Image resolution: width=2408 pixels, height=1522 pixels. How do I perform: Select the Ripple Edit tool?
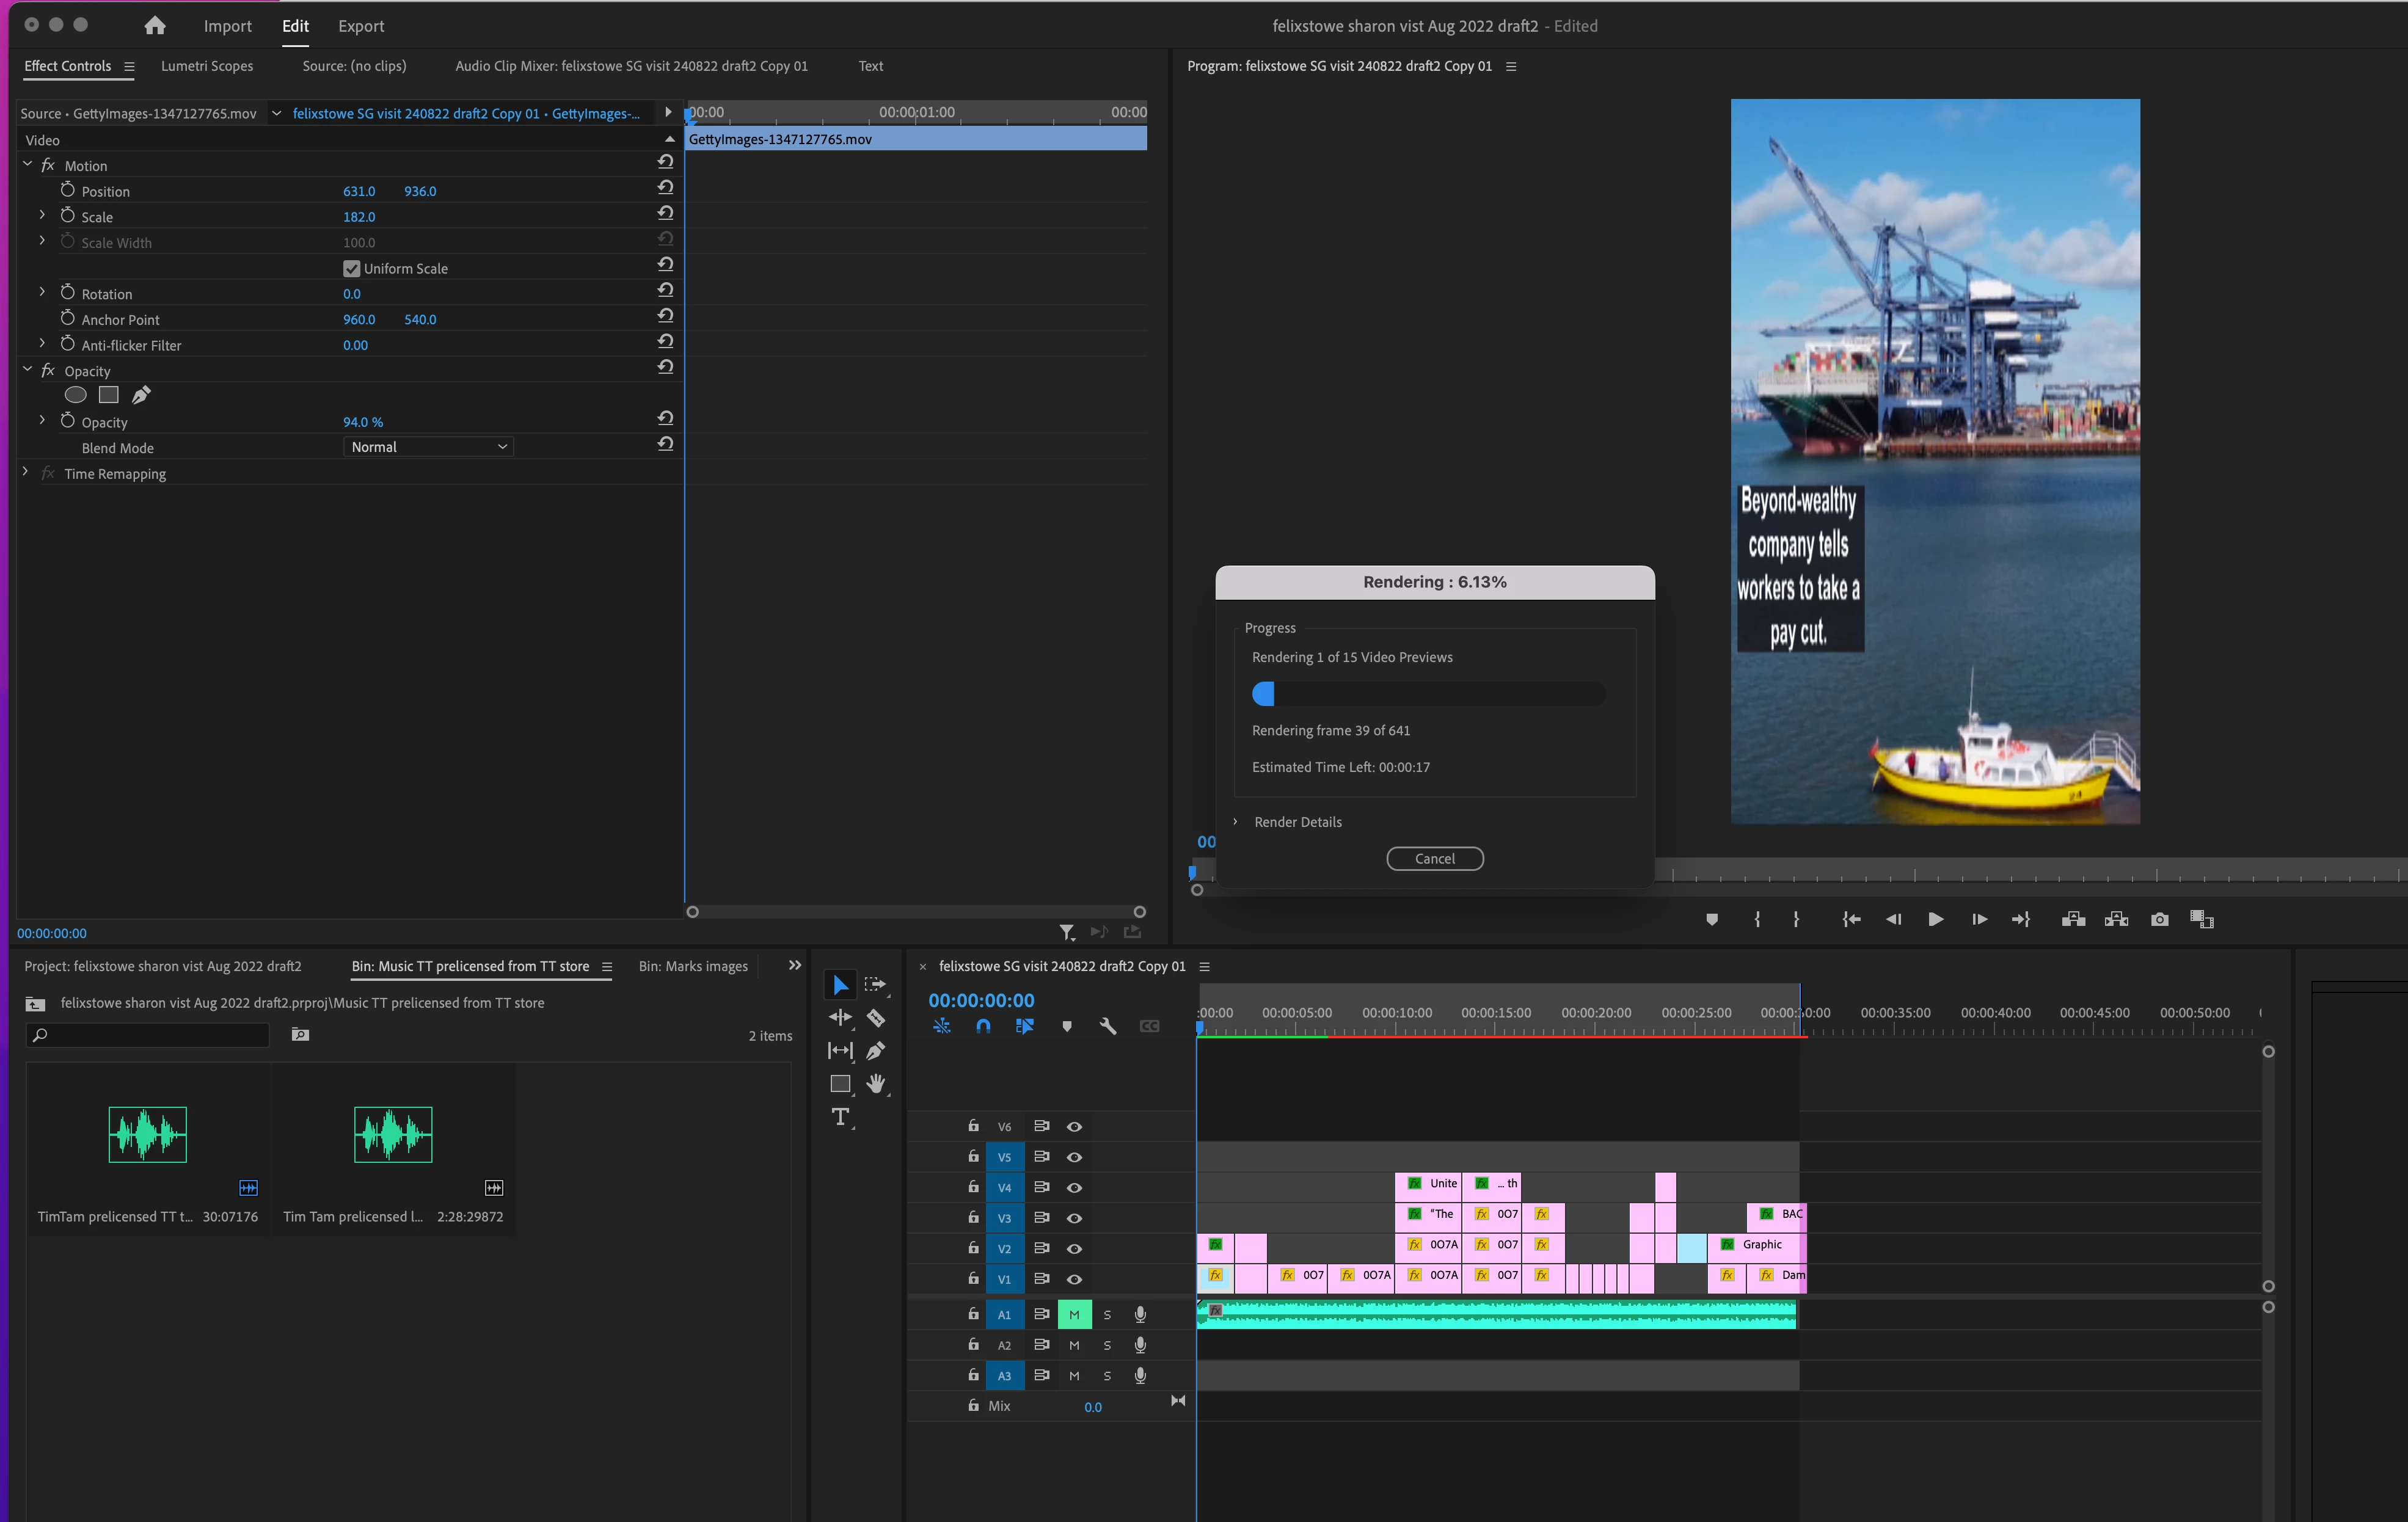840,1018
